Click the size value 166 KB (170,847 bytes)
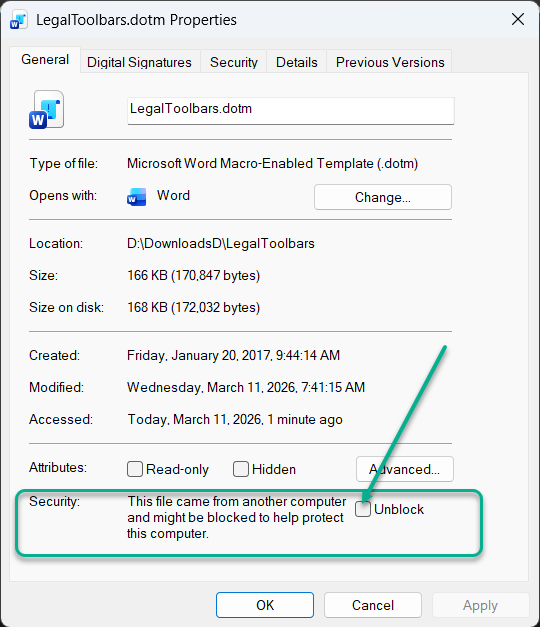This screenshot has height=627, width=540. click(194, 276)
